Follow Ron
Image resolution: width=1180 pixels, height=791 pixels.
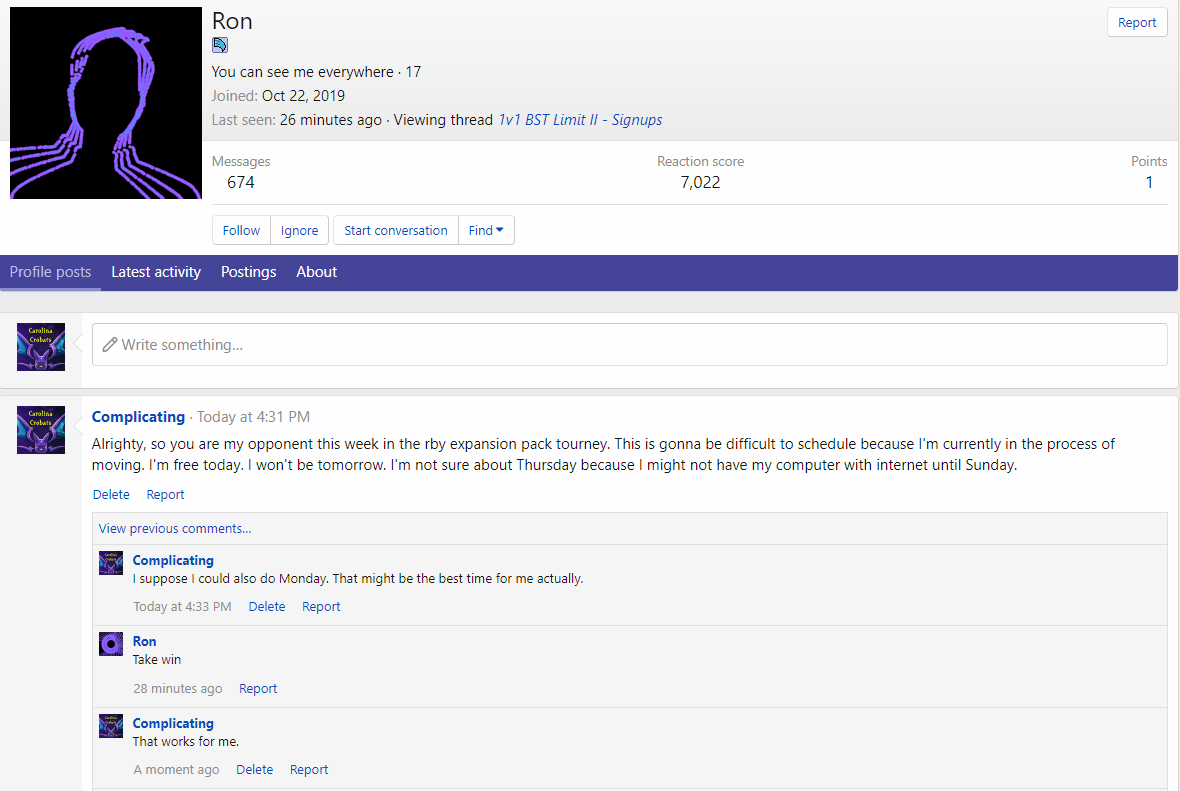241,230
